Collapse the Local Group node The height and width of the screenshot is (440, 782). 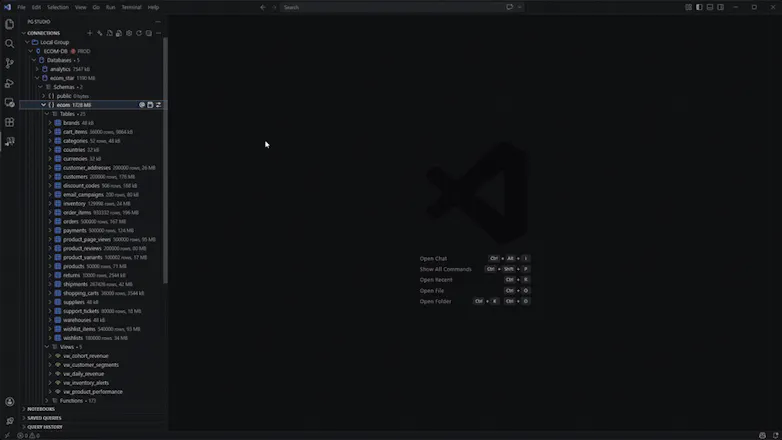(27, 42)
